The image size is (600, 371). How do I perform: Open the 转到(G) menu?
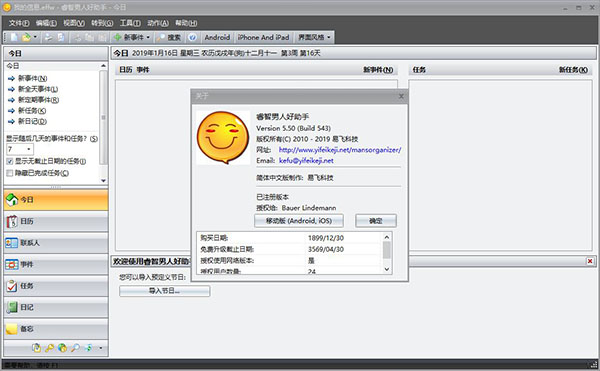[x=102, y=23]
